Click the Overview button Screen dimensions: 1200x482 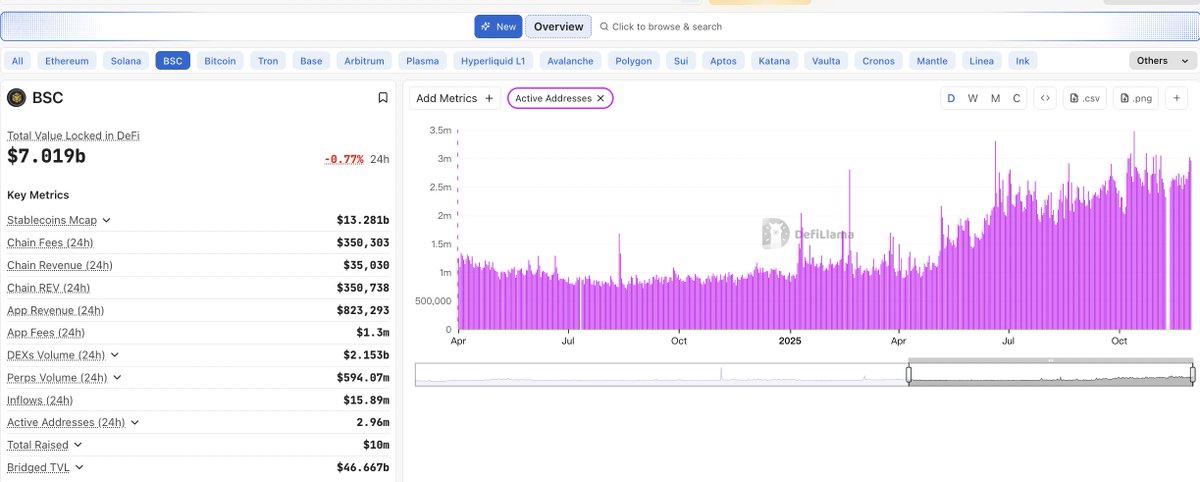[x=559, y=27]
